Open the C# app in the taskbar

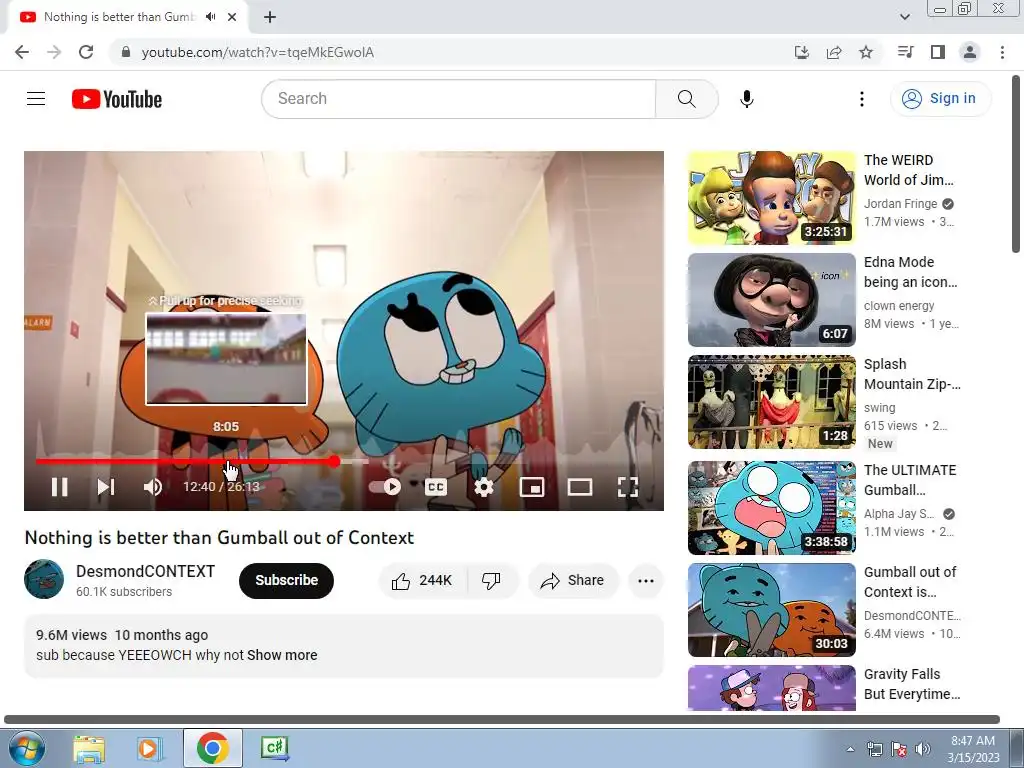275,748
